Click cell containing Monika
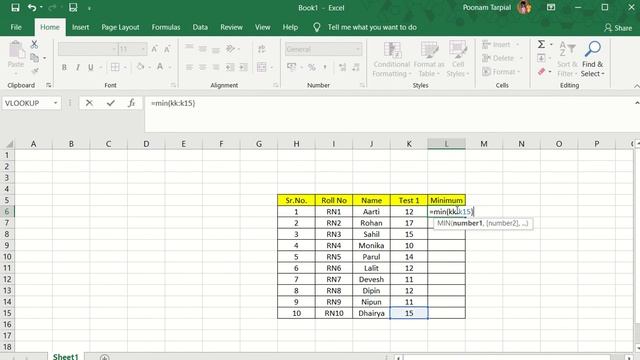Screen dimensions: 640x360 pos(371,245)
